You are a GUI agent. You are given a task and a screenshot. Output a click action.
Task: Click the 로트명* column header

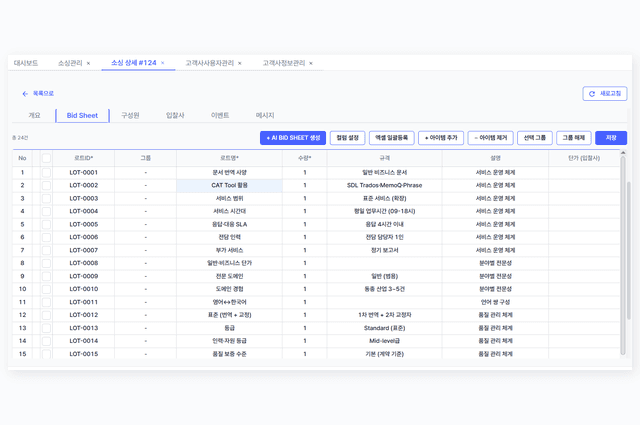coord(229,158)
